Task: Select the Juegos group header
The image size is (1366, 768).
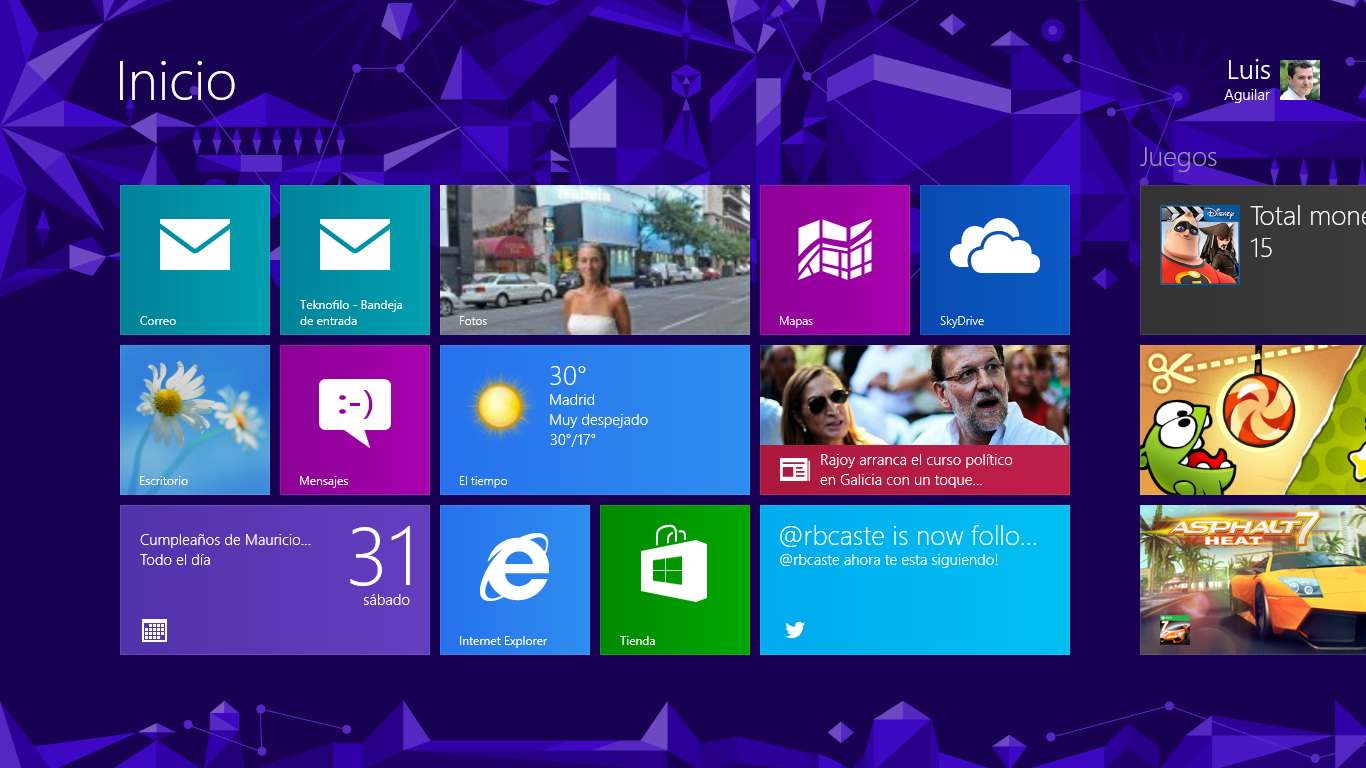Action: (x=1178, y=157)
